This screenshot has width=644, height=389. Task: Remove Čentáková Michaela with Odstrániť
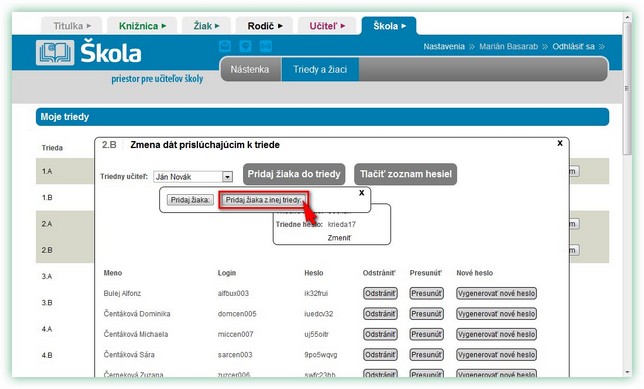pos(380,334)
